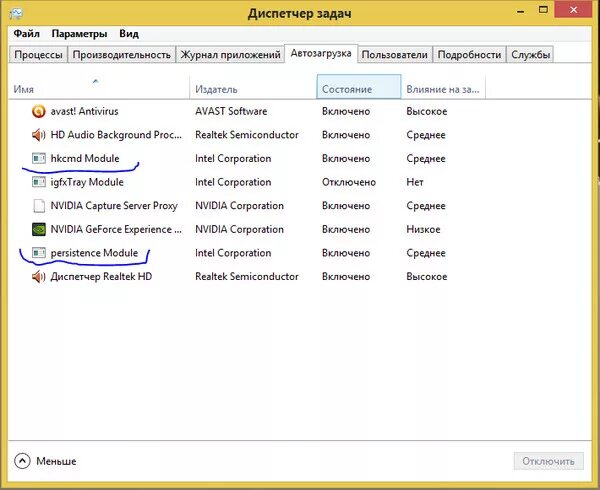600x490 pixels.
Task: Click the persistence Module icon
Action: coord(39,253)
